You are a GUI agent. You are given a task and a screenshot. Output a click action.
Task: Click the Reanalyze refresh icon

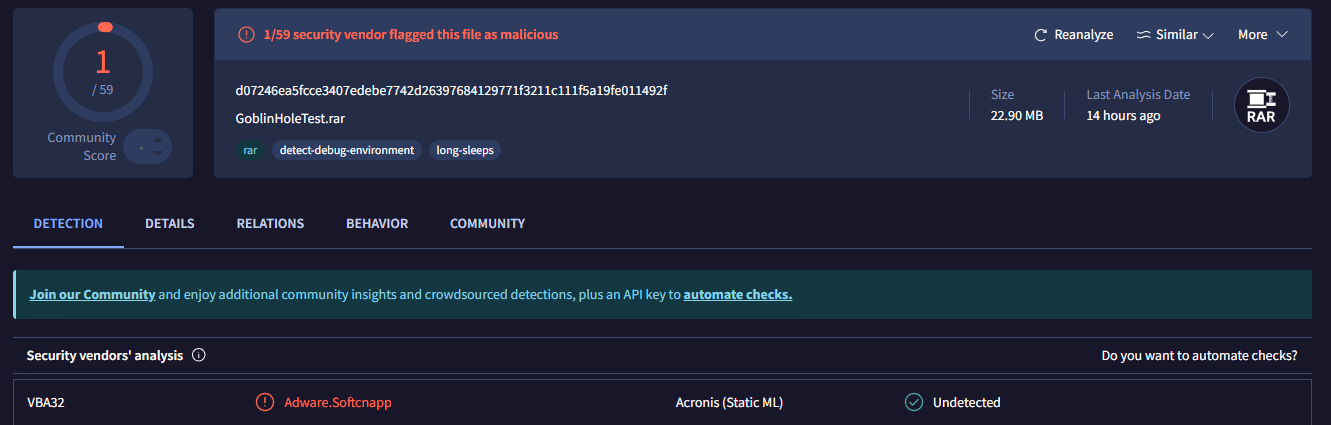click(x=1040, y=35)
